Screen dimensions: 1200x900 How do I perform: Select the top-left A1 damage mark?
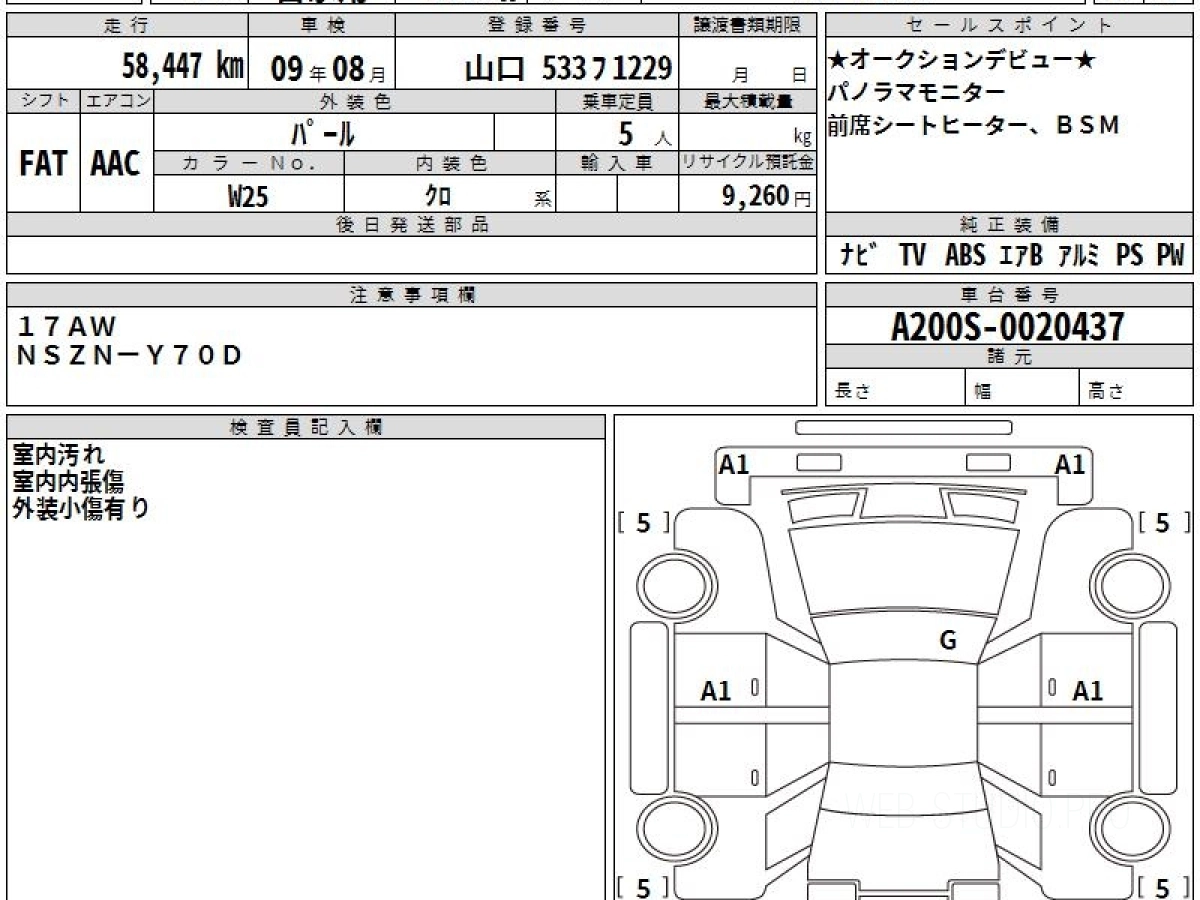click(x=734, y=464)
